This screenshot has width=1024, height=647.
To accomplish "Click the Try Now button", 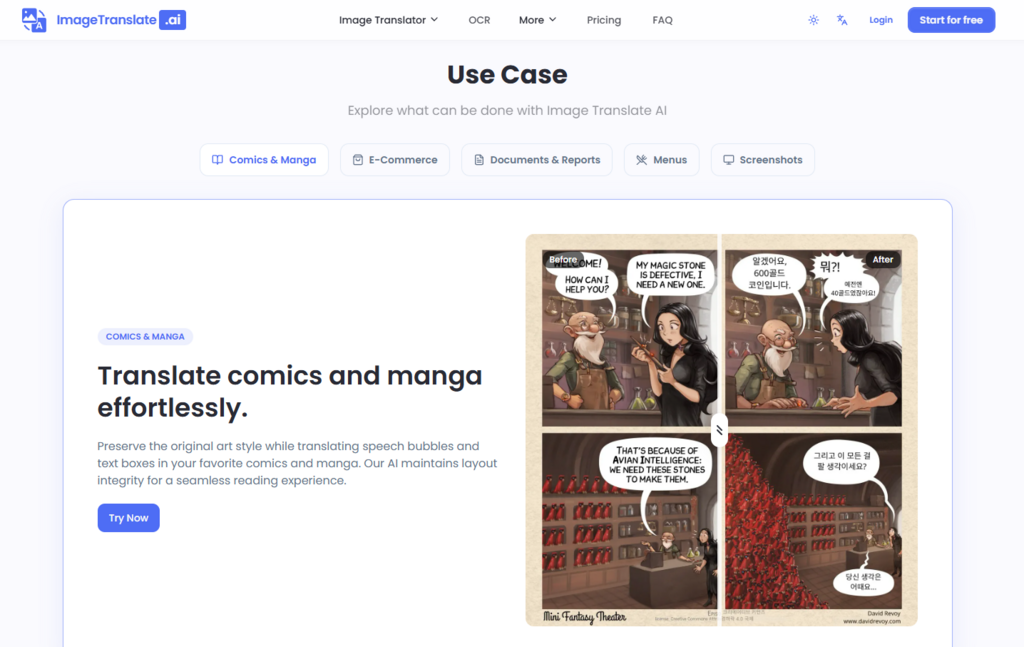I will (129, 518).
